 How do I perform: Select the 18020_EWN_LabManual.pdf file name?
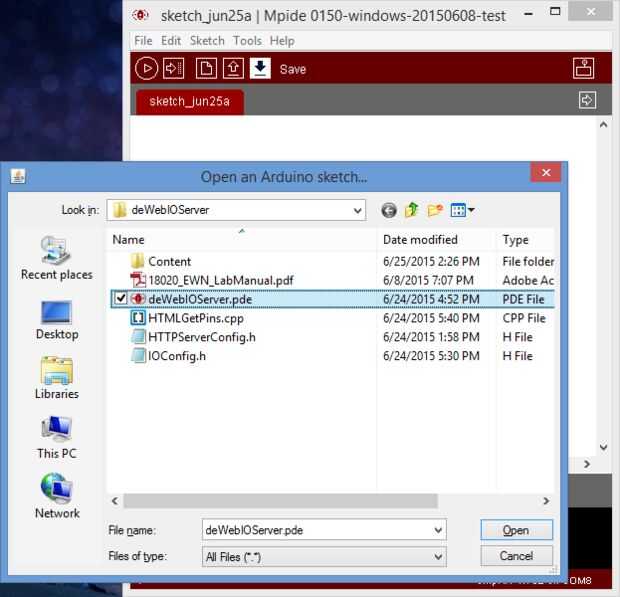221,280
